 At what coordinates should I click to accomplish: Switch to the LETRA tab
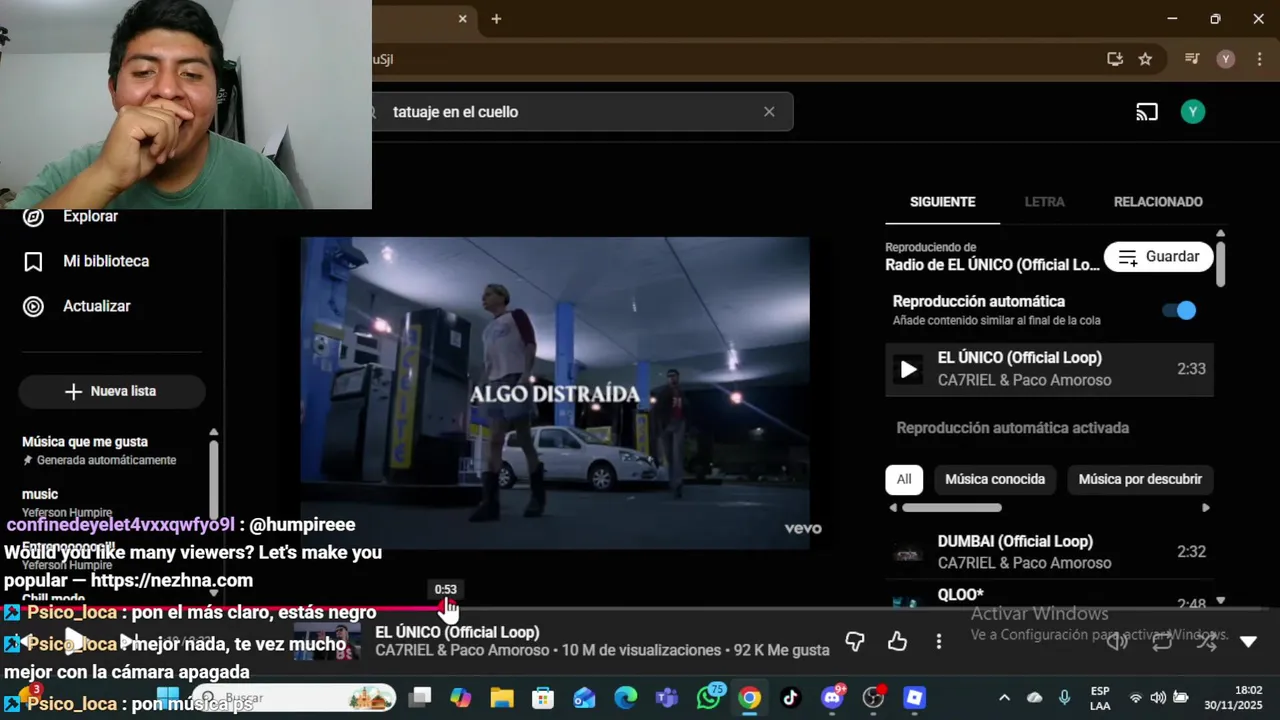[1044, 202]
